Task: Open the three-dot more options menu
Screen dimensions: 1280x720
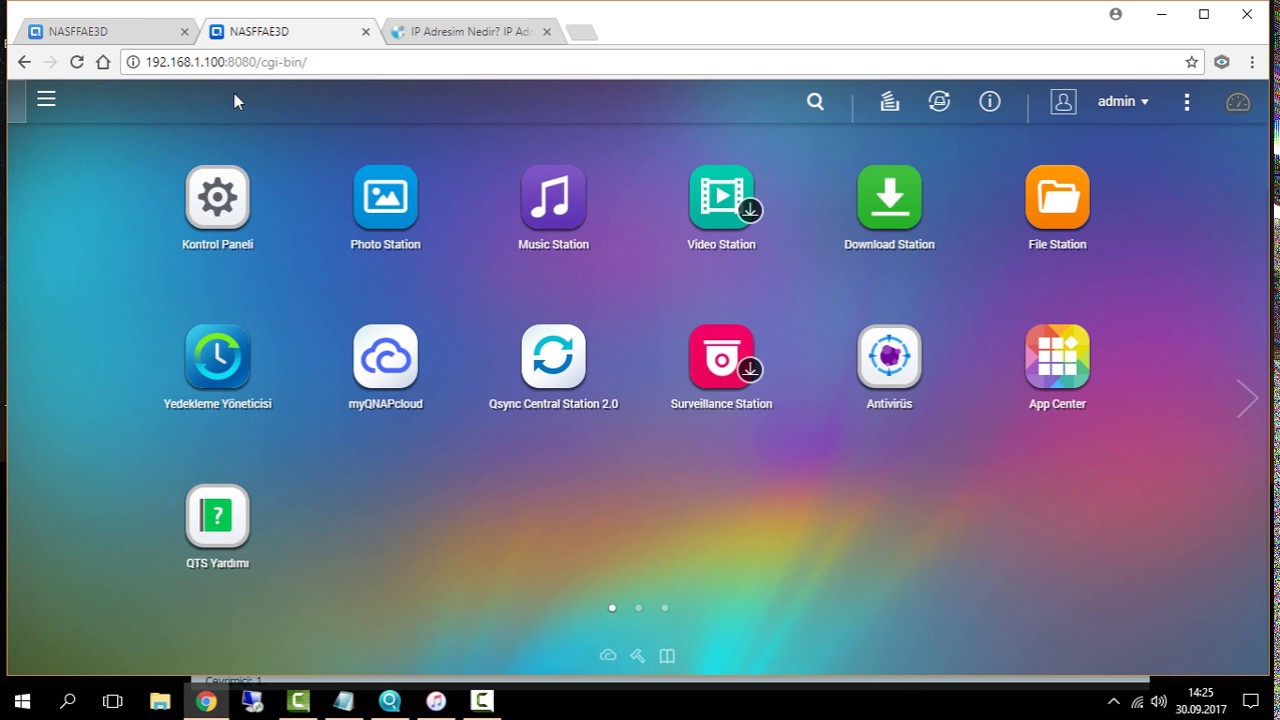Action: click(x=1187, y=101)
